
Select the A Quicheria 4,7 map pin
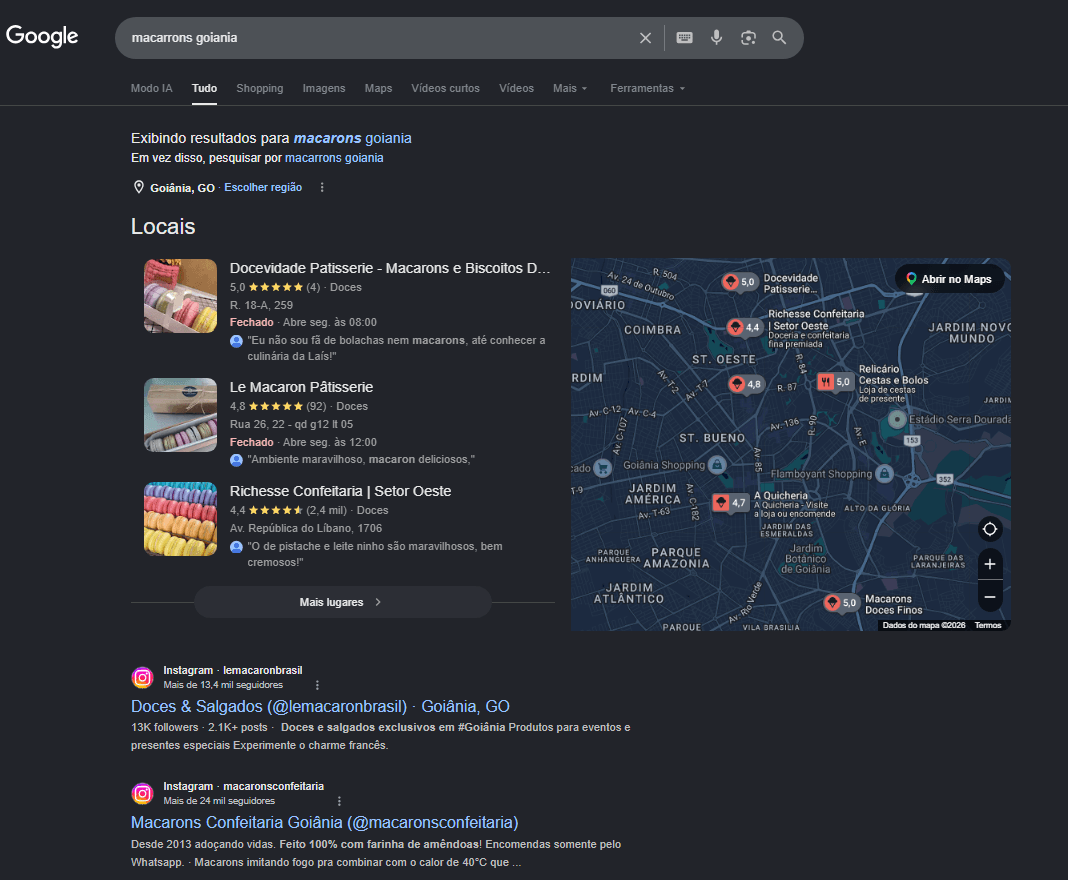pyautogui.click(x=730, y=503)
